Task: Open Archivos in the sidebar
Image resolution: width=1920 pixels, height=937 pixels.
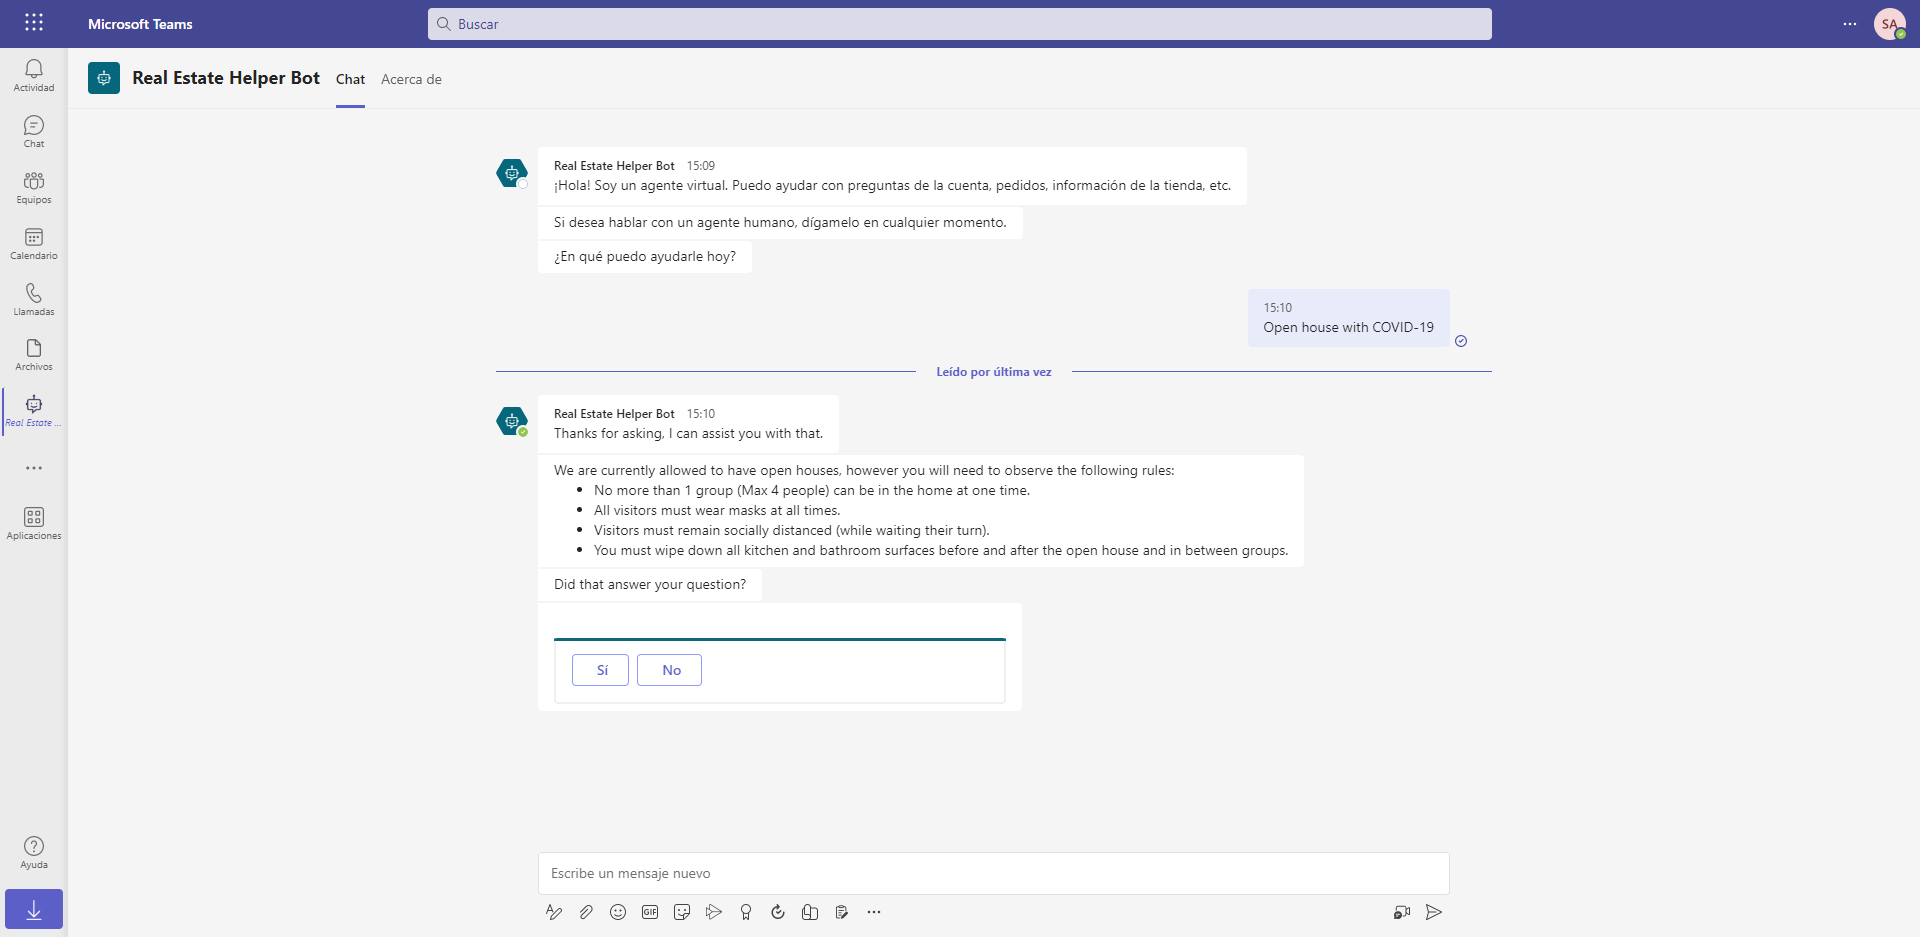Action: pyautogui.click(x=34, y=354)
